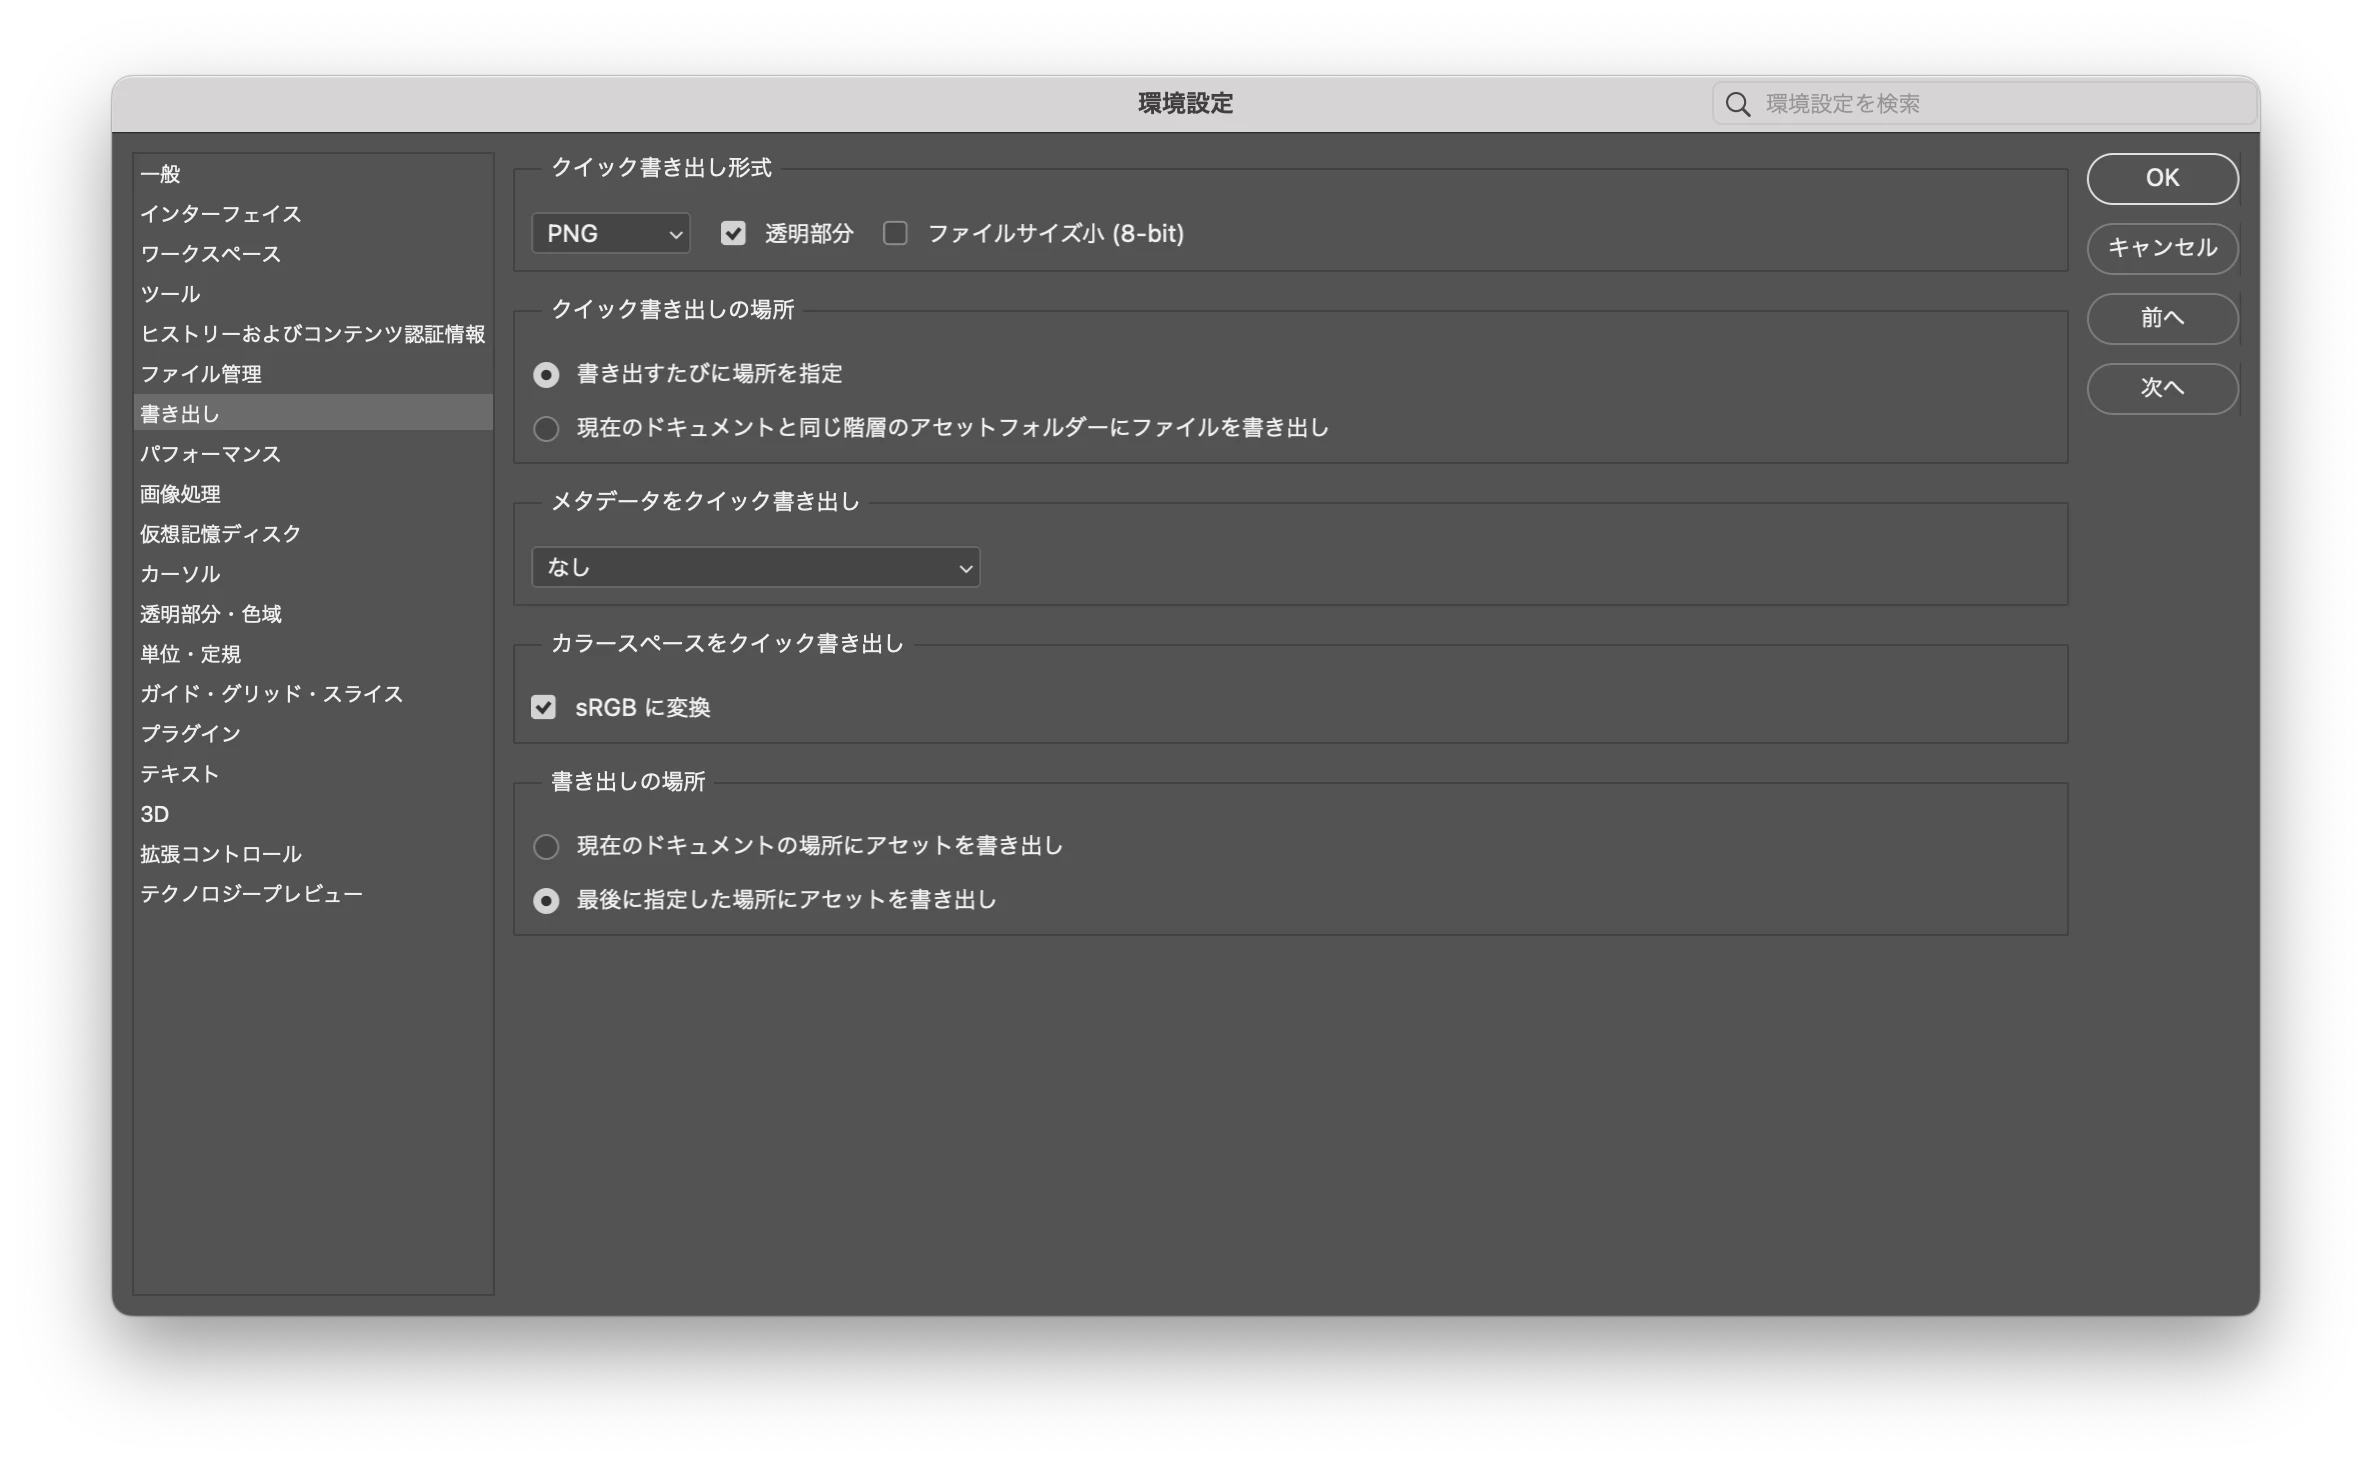This screenshot has width=2372, height=1464.
Task: Select 現在のドキュメントの場所にアセットを書き出し radio
Action: [x=546, y=847]
